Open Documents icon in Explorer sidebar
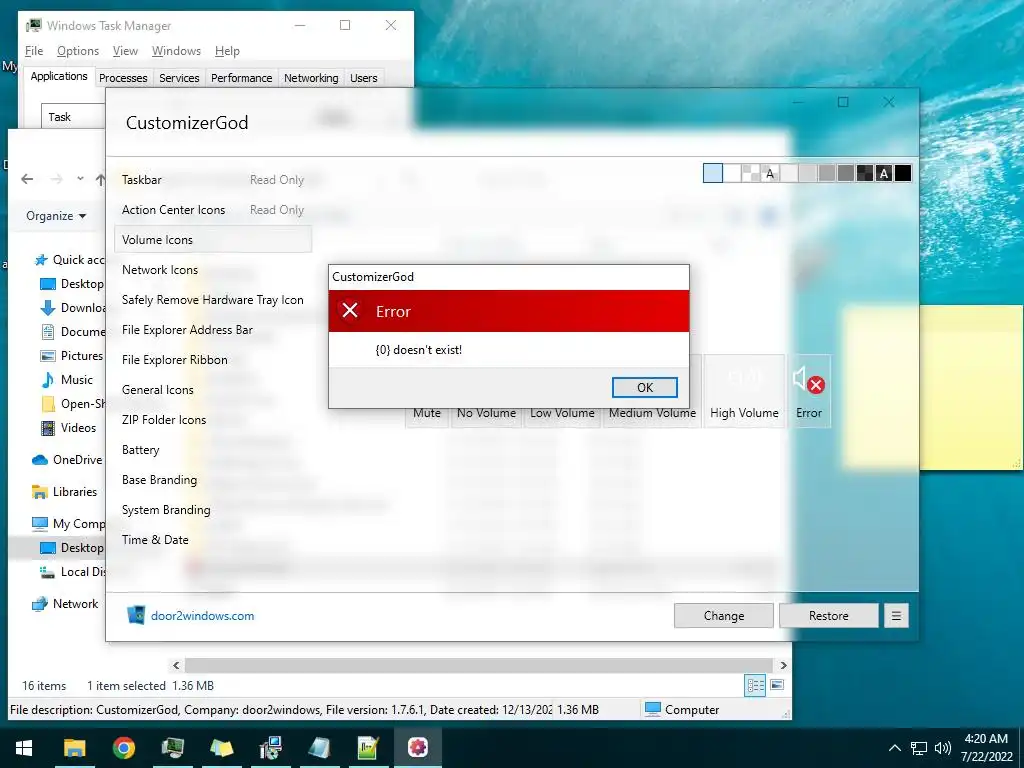 (48, 332)
